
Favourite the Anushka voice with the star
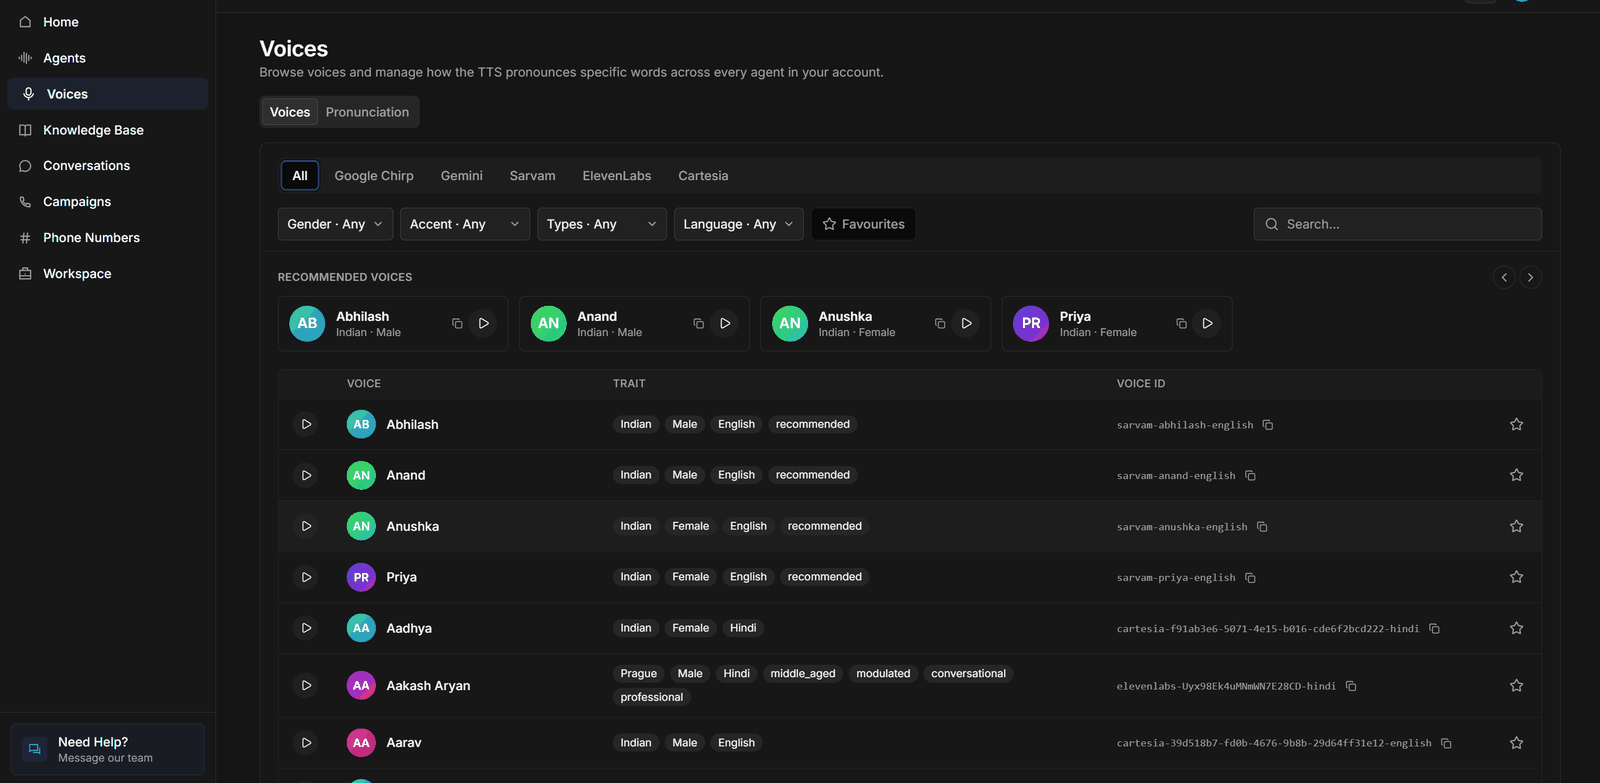[1517, 526]
